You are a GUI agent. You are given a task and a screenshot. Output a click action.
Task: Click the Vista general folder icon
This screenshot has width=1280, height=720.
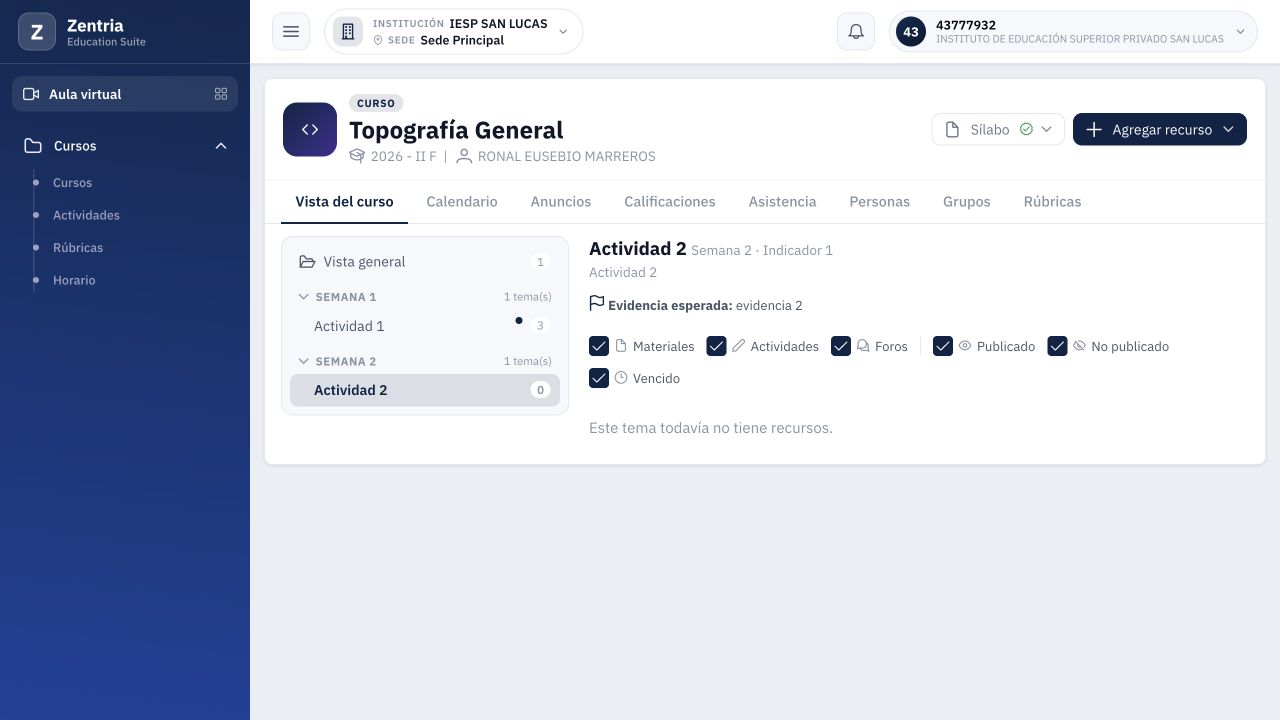tap(307, 262)
